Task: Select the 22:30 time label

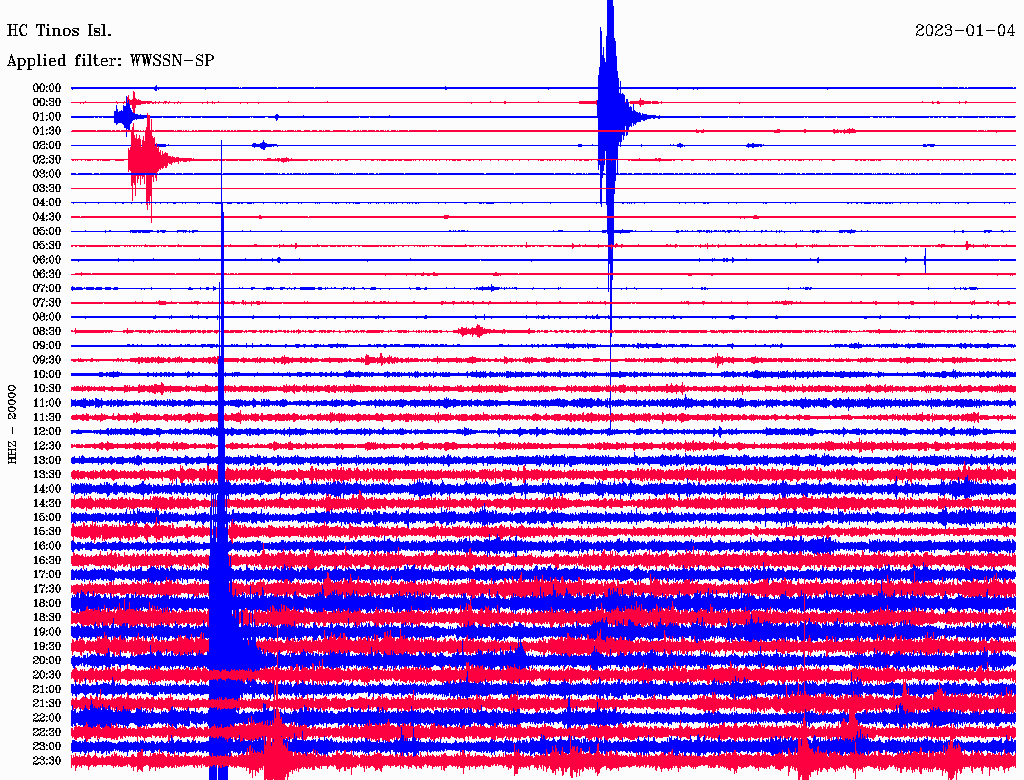Action: (47, 732)
